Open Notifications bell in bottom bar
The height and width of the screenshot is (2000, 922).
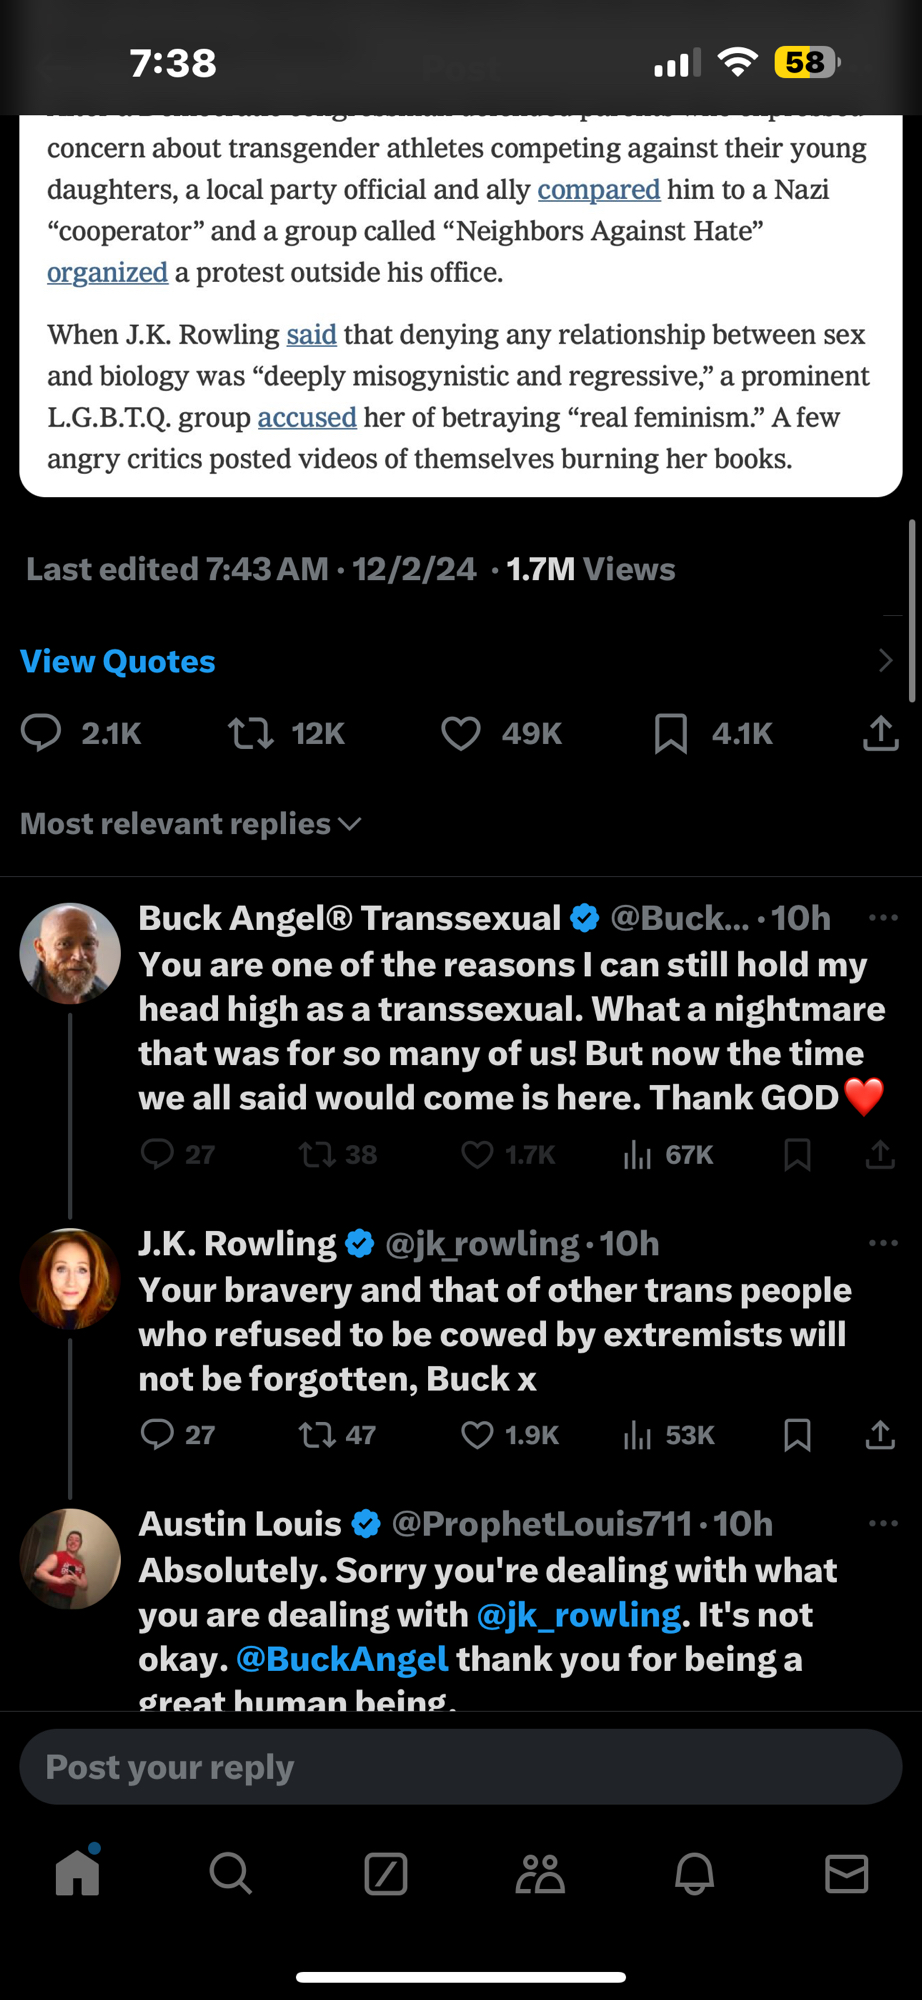pos(694,1873)
